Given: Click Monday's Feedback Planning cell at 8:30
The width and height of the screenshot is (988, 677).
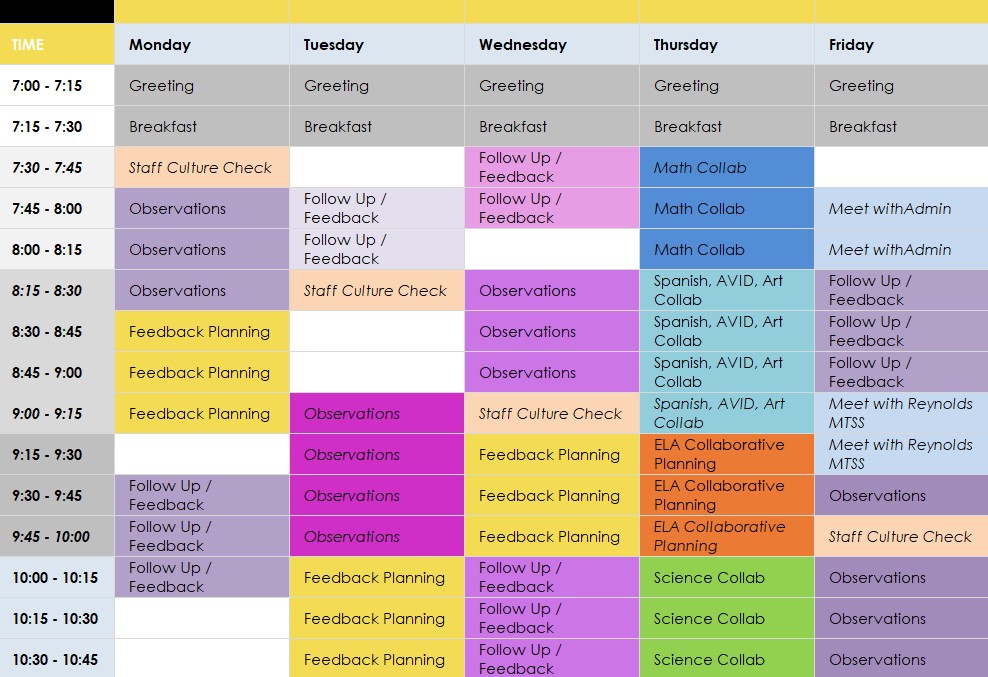Looking at the screenshot, I should (x=202, y=331).
